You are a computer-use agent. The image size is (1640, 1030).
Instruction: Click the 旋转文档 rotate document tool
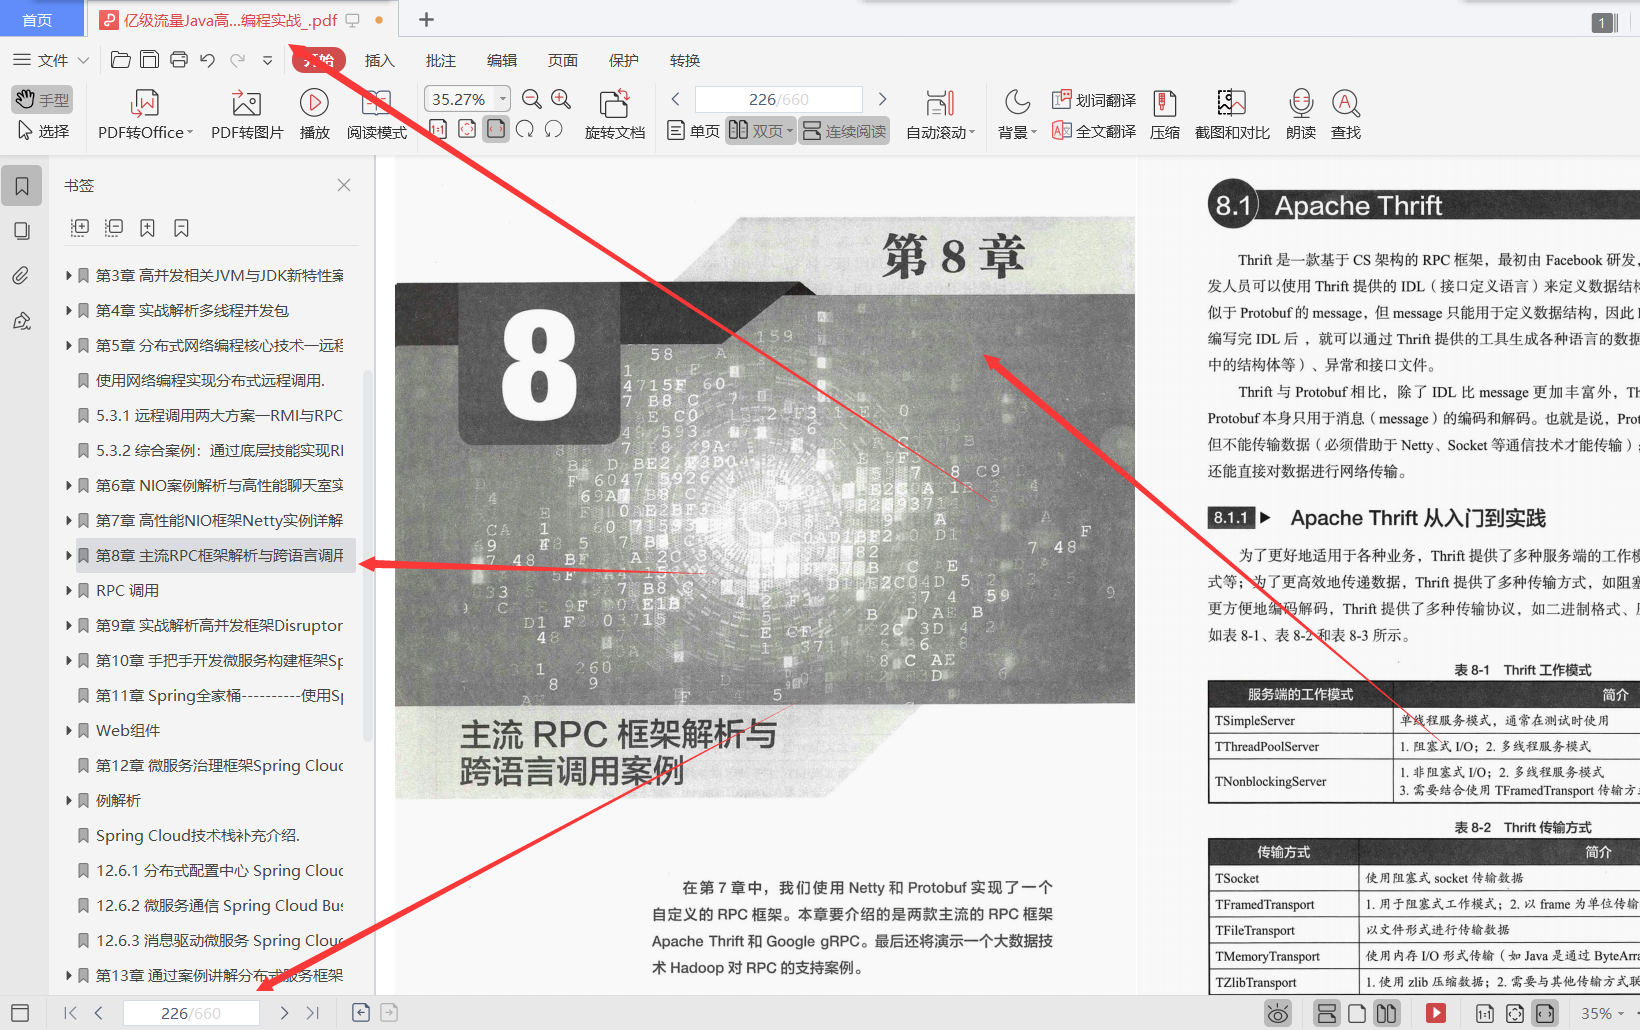click(x=614, y=114)
